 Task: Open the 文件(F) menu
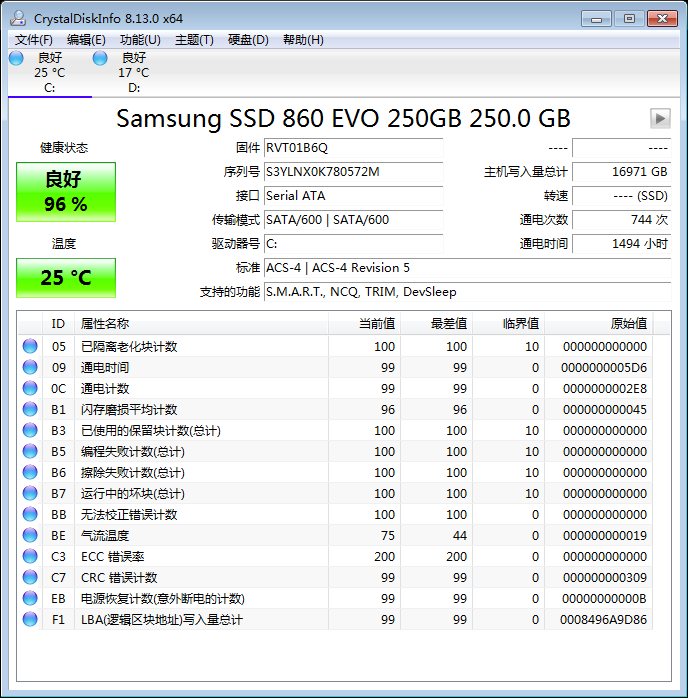34,40
